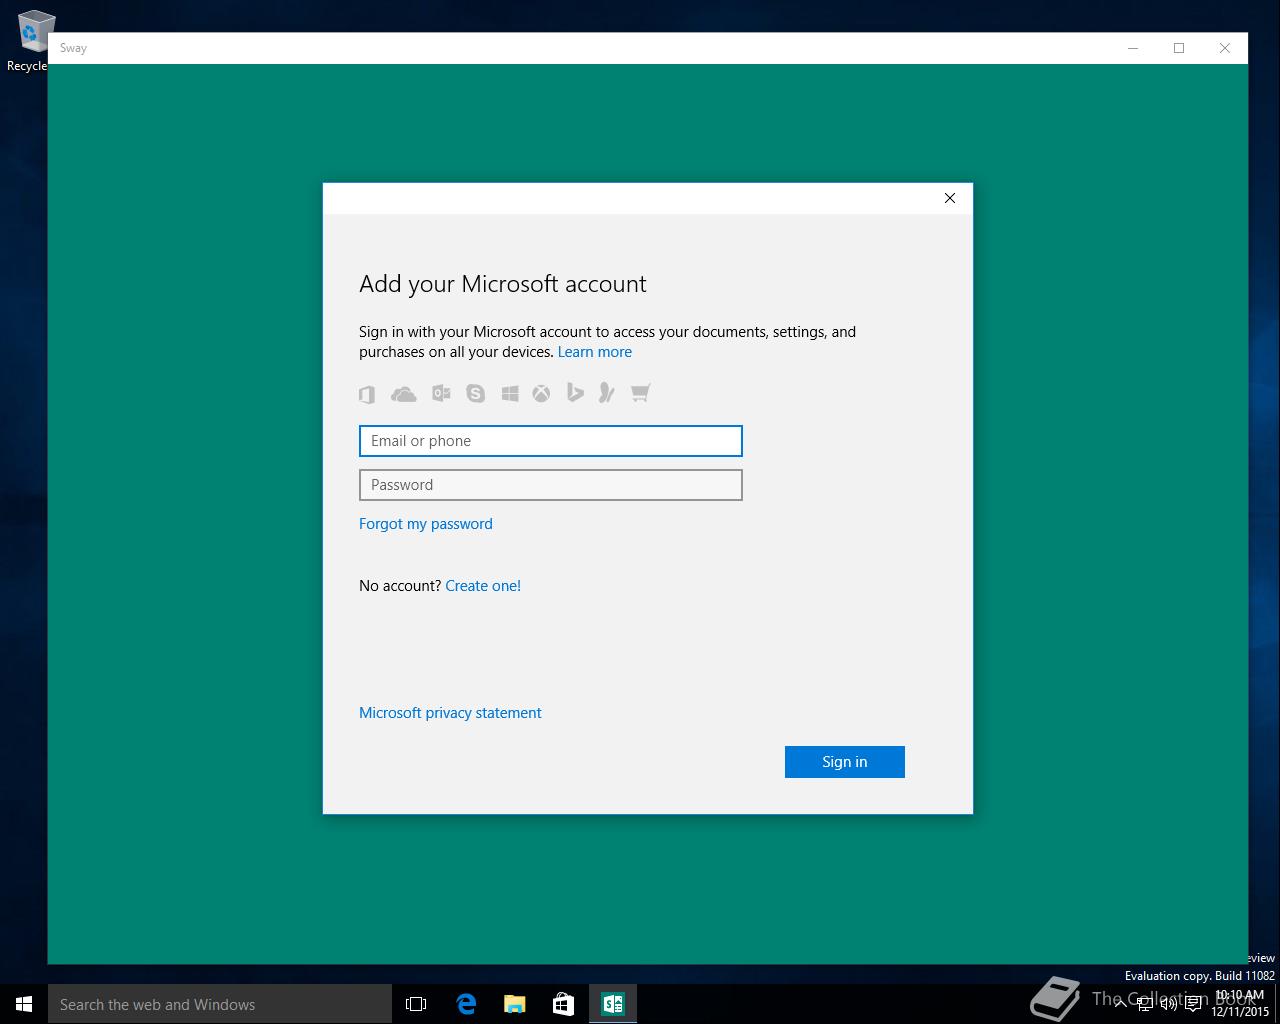Select the Sway app taskbar icon

613,1004
